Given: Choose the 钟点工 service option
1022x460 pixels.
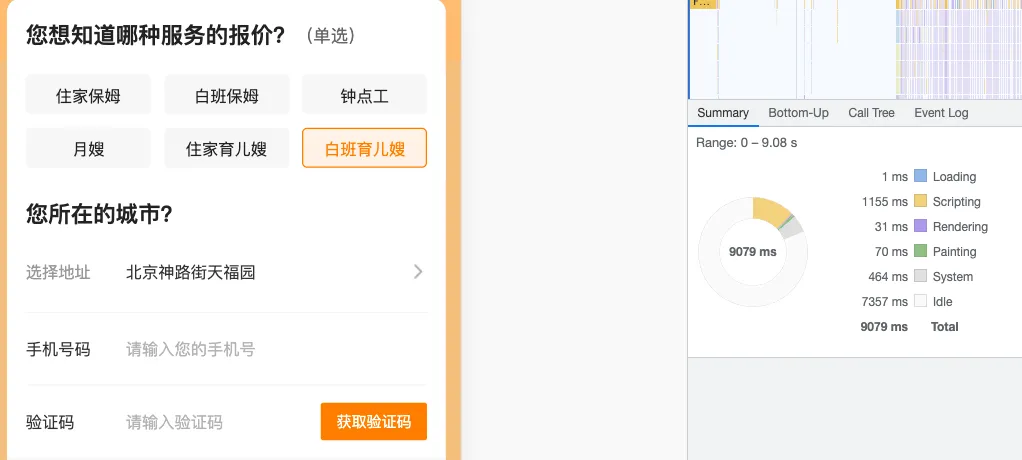Looking at the screenshot, I should pos(364,95).
